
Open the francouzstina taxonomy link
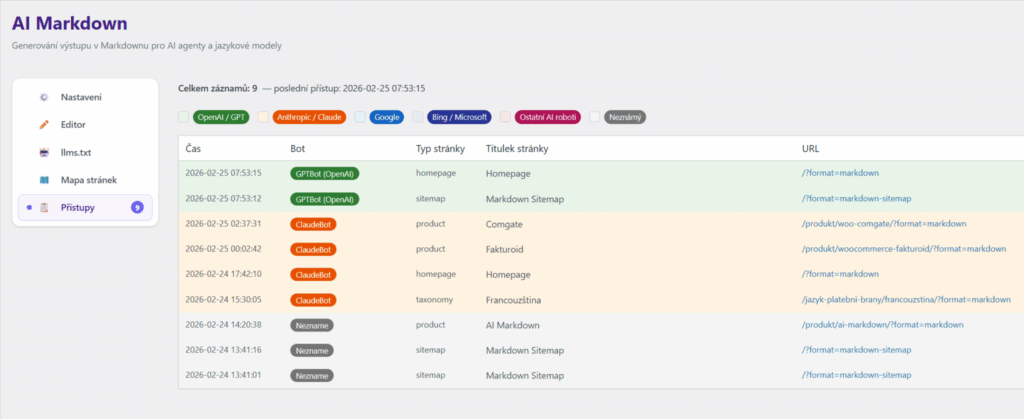pyautogui.click(x=906, y=300)
